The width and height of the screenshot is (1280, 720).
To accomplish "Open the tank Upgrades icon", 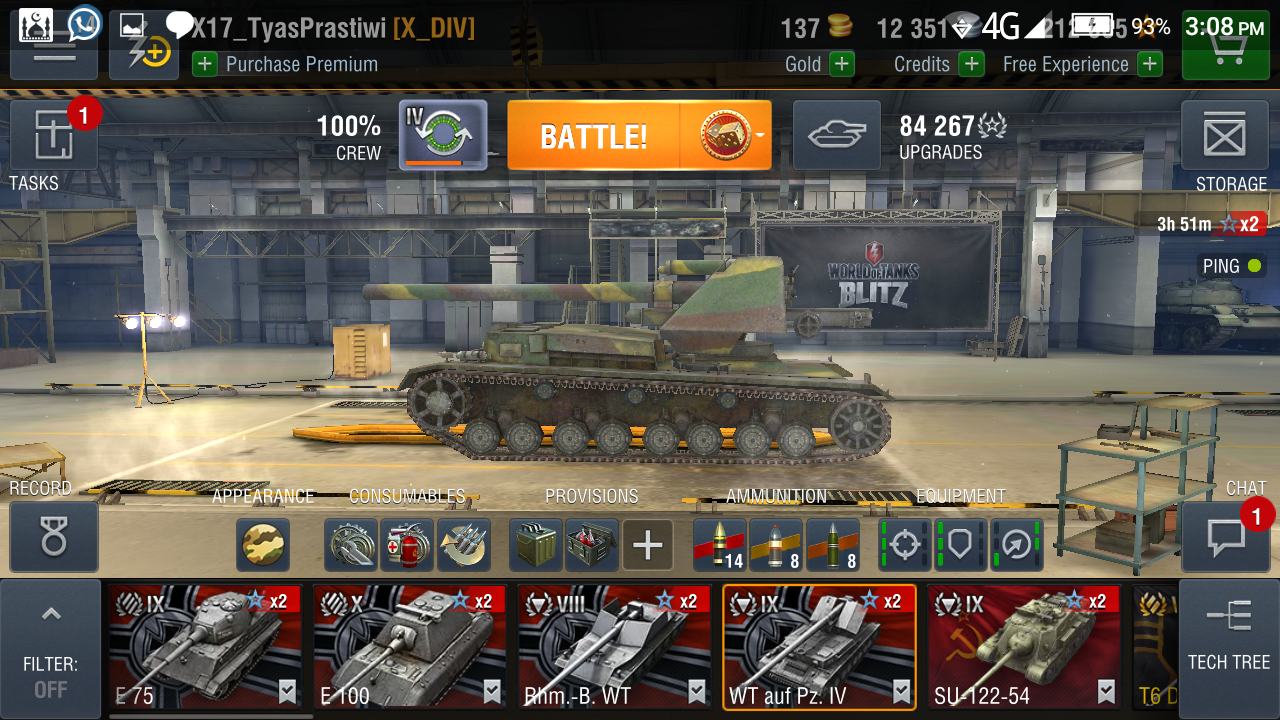I will 837,134.
